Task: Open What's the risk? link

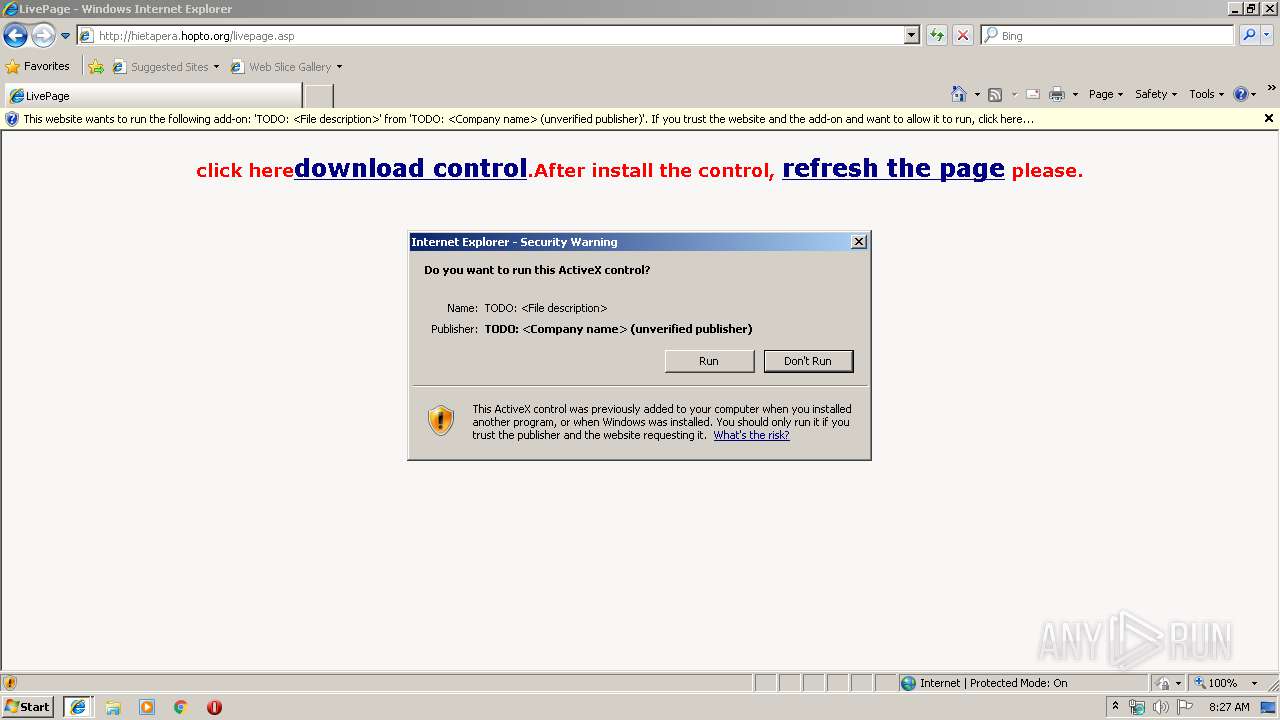Action: click(x=751, y=435)
